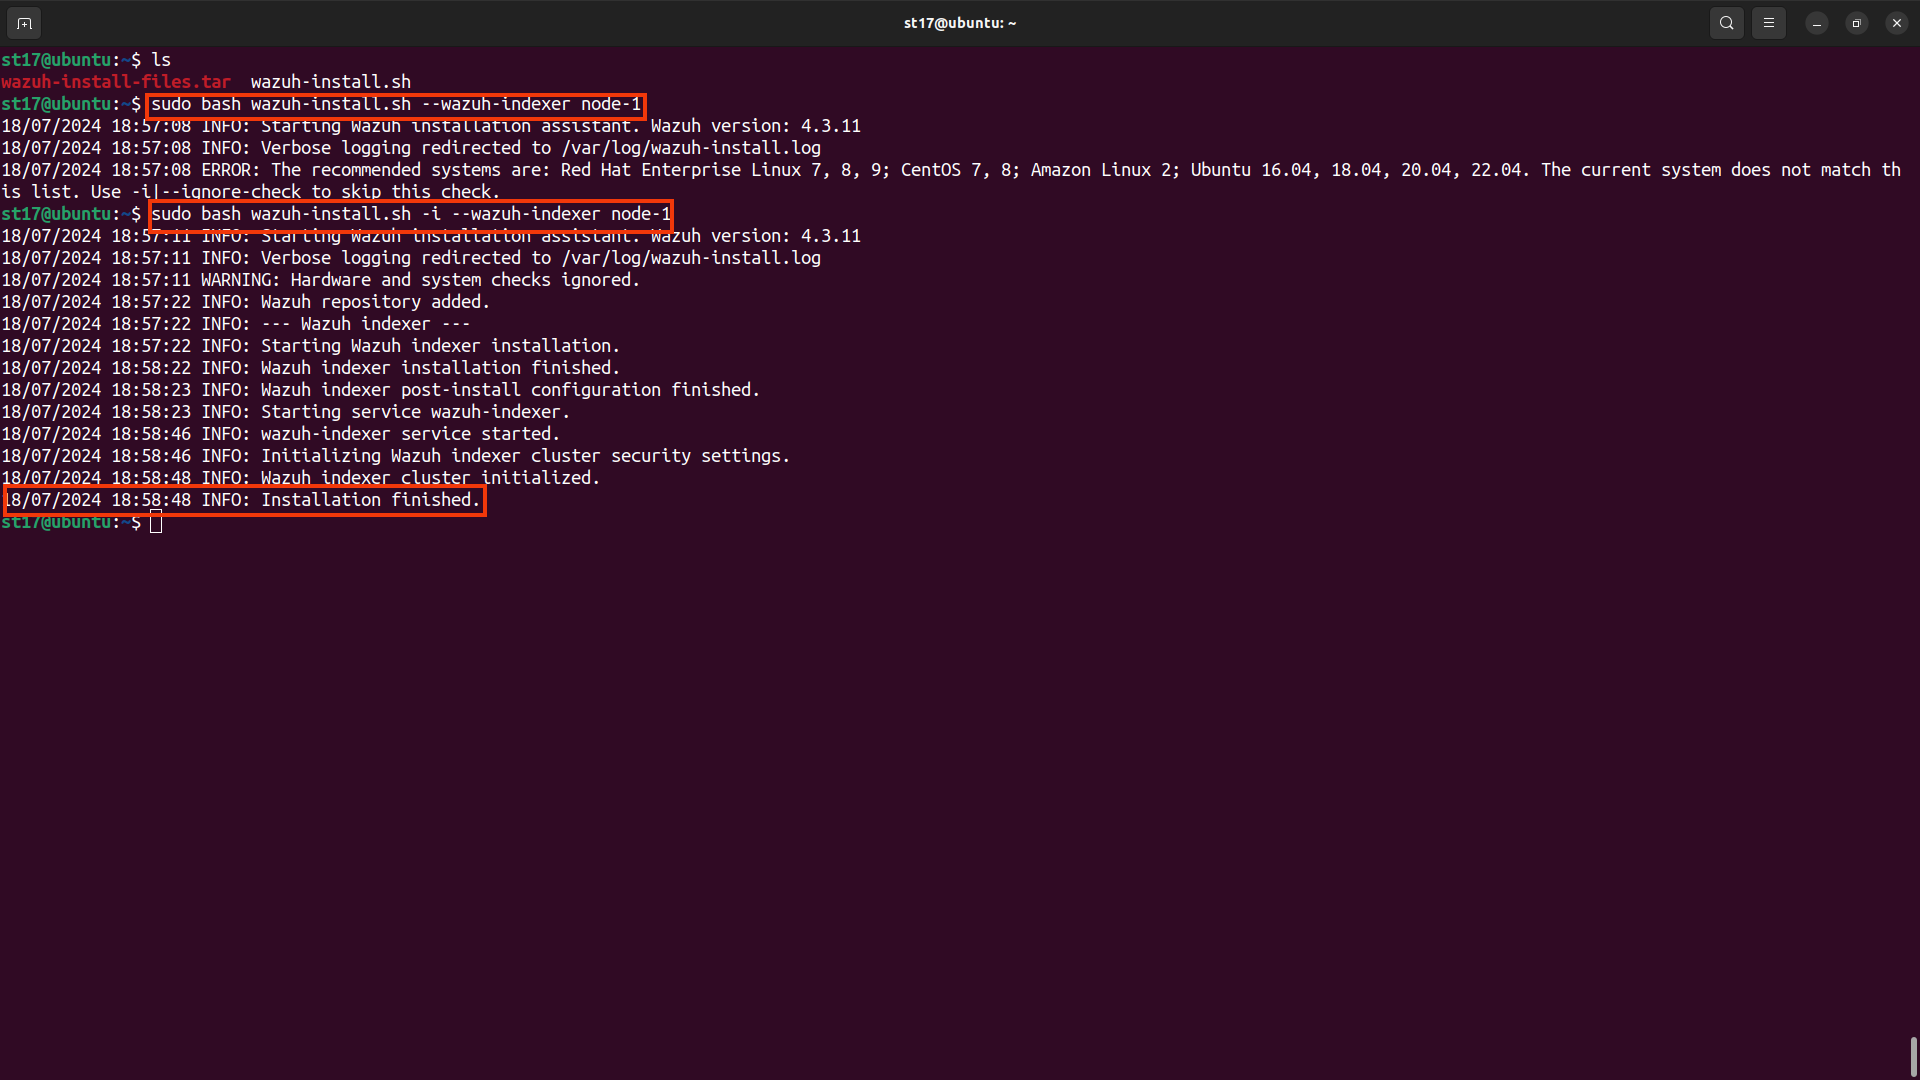Click the 'ls' command on first line
The width and height of the screenshot is (1920, 1080).
coord(161,60)
